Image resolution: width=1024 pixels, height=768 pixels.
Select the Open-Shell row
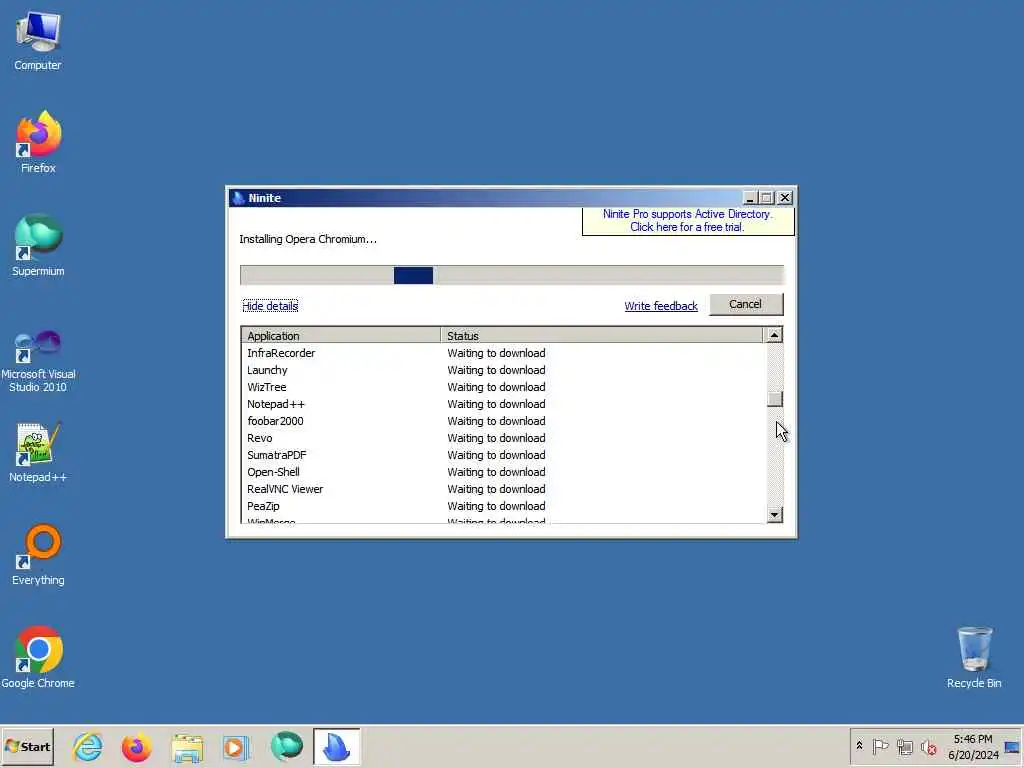point(503,472)
